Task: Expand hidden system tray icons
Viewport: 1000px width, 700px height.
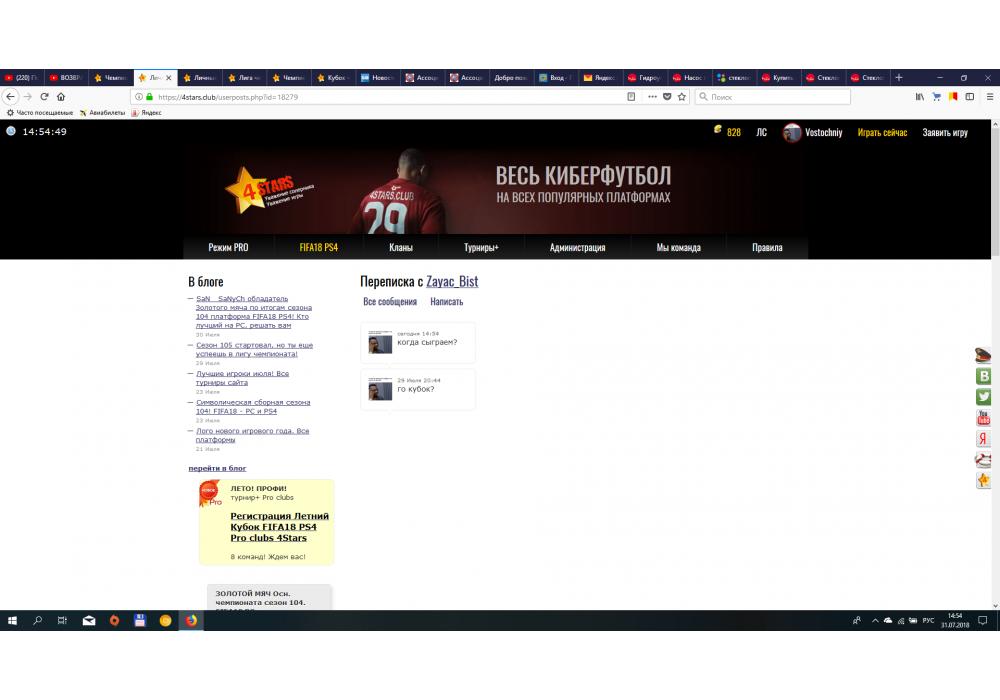Action: tap(872, 621)
